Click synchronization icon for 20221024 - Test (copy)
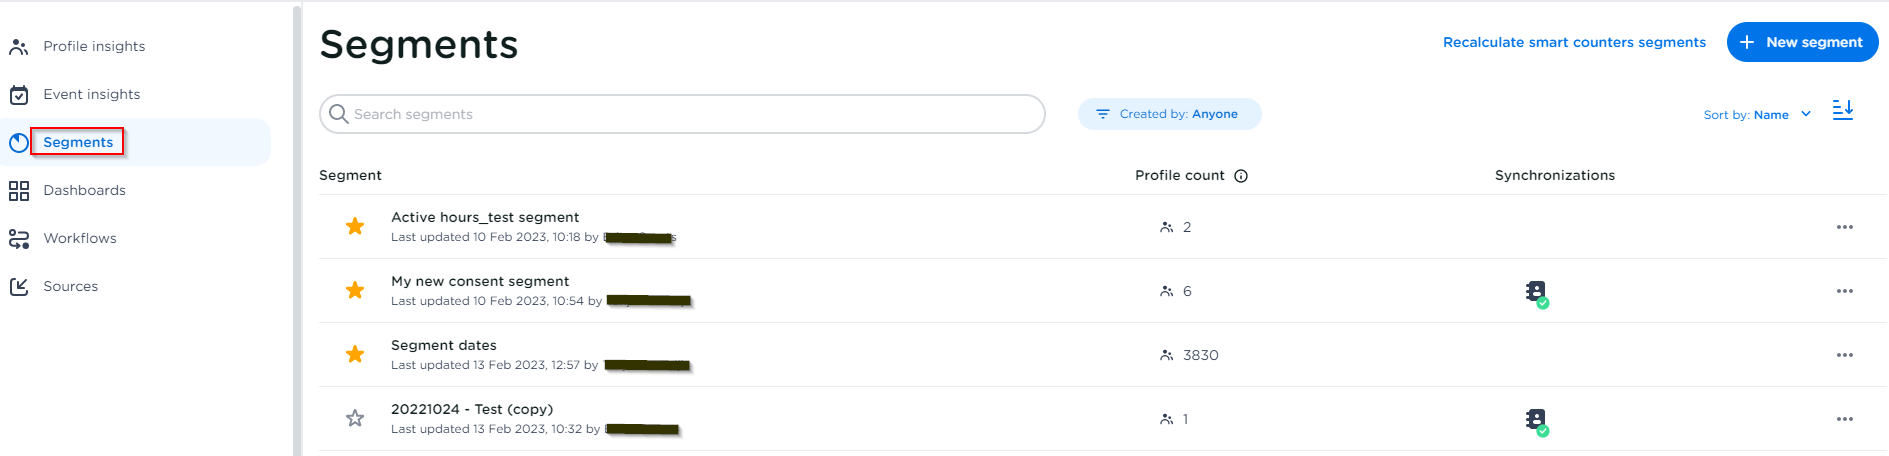 coord(1536,420)
